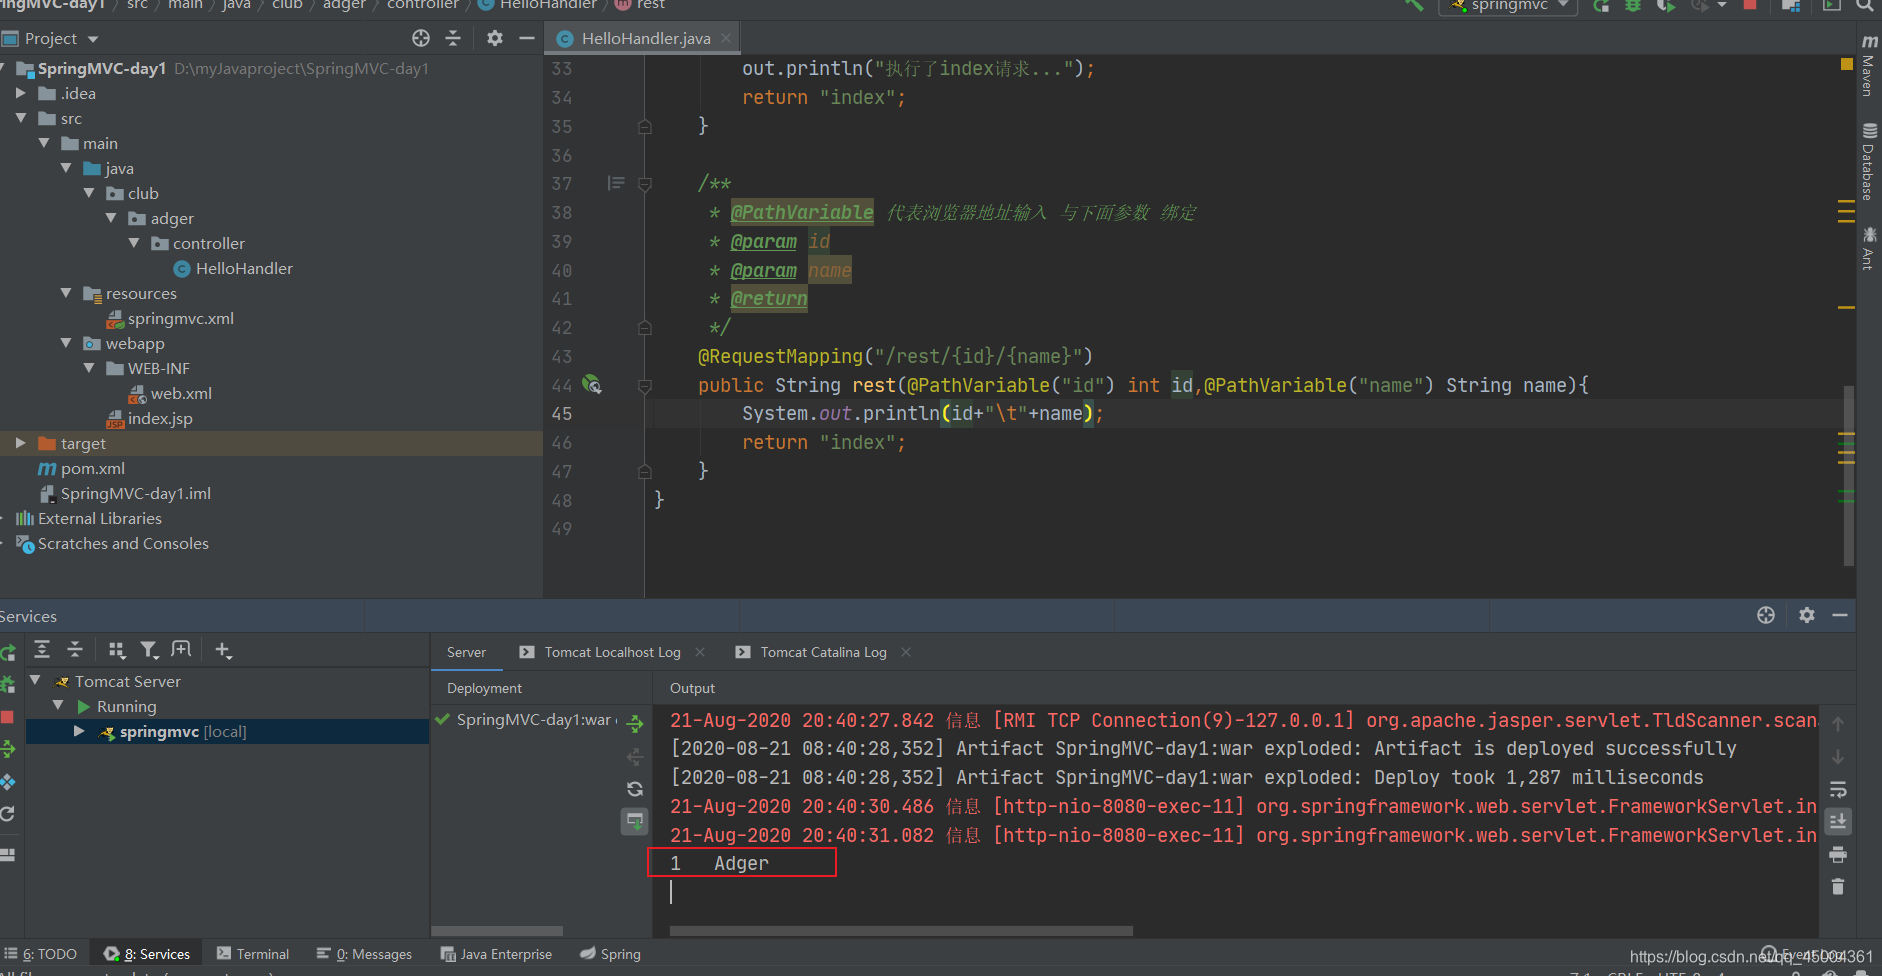Open the Maven tool window
Image resolution: width=1882 pixels, height=976 pixels.
(1868, 65)
